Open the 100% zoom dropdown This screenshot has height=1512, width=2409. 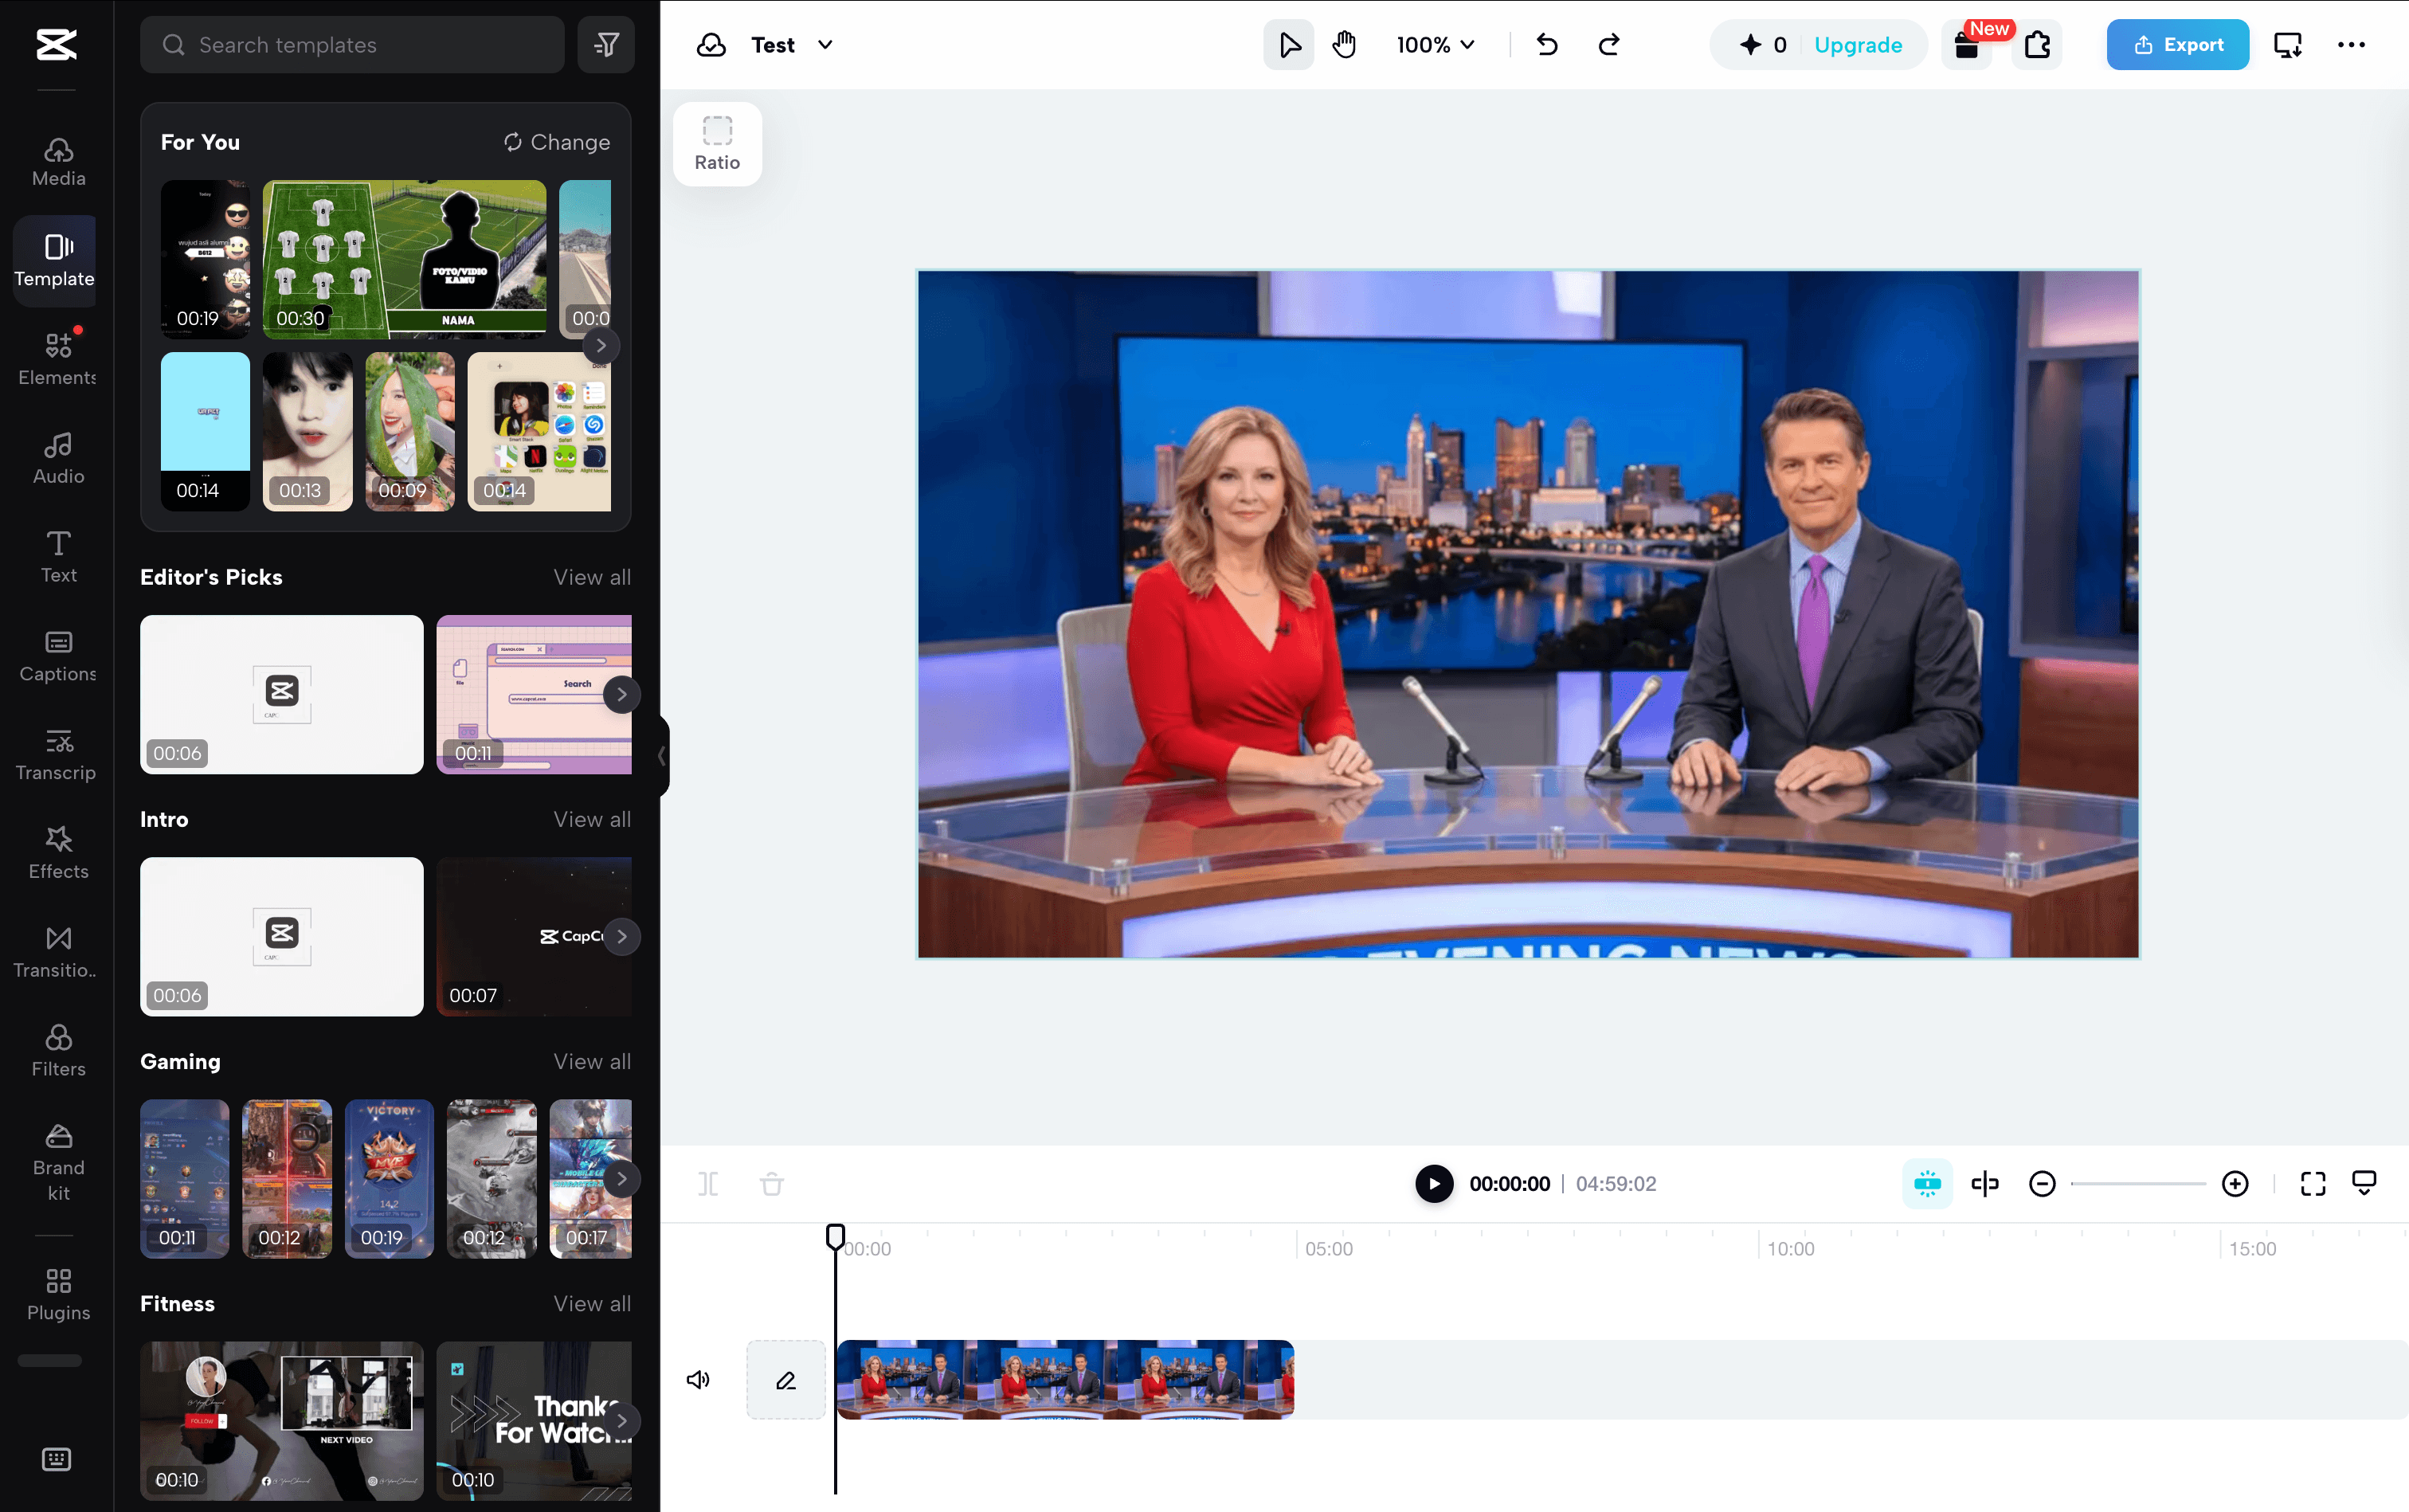pyautogui.click(x=1435, y=44)
